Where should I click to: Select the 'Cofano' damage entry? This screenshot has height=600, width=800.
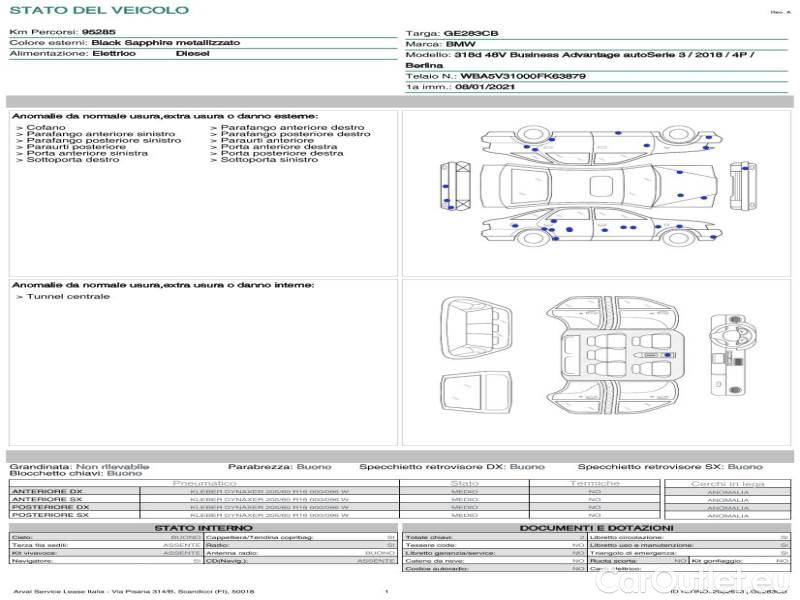(46, 128)
